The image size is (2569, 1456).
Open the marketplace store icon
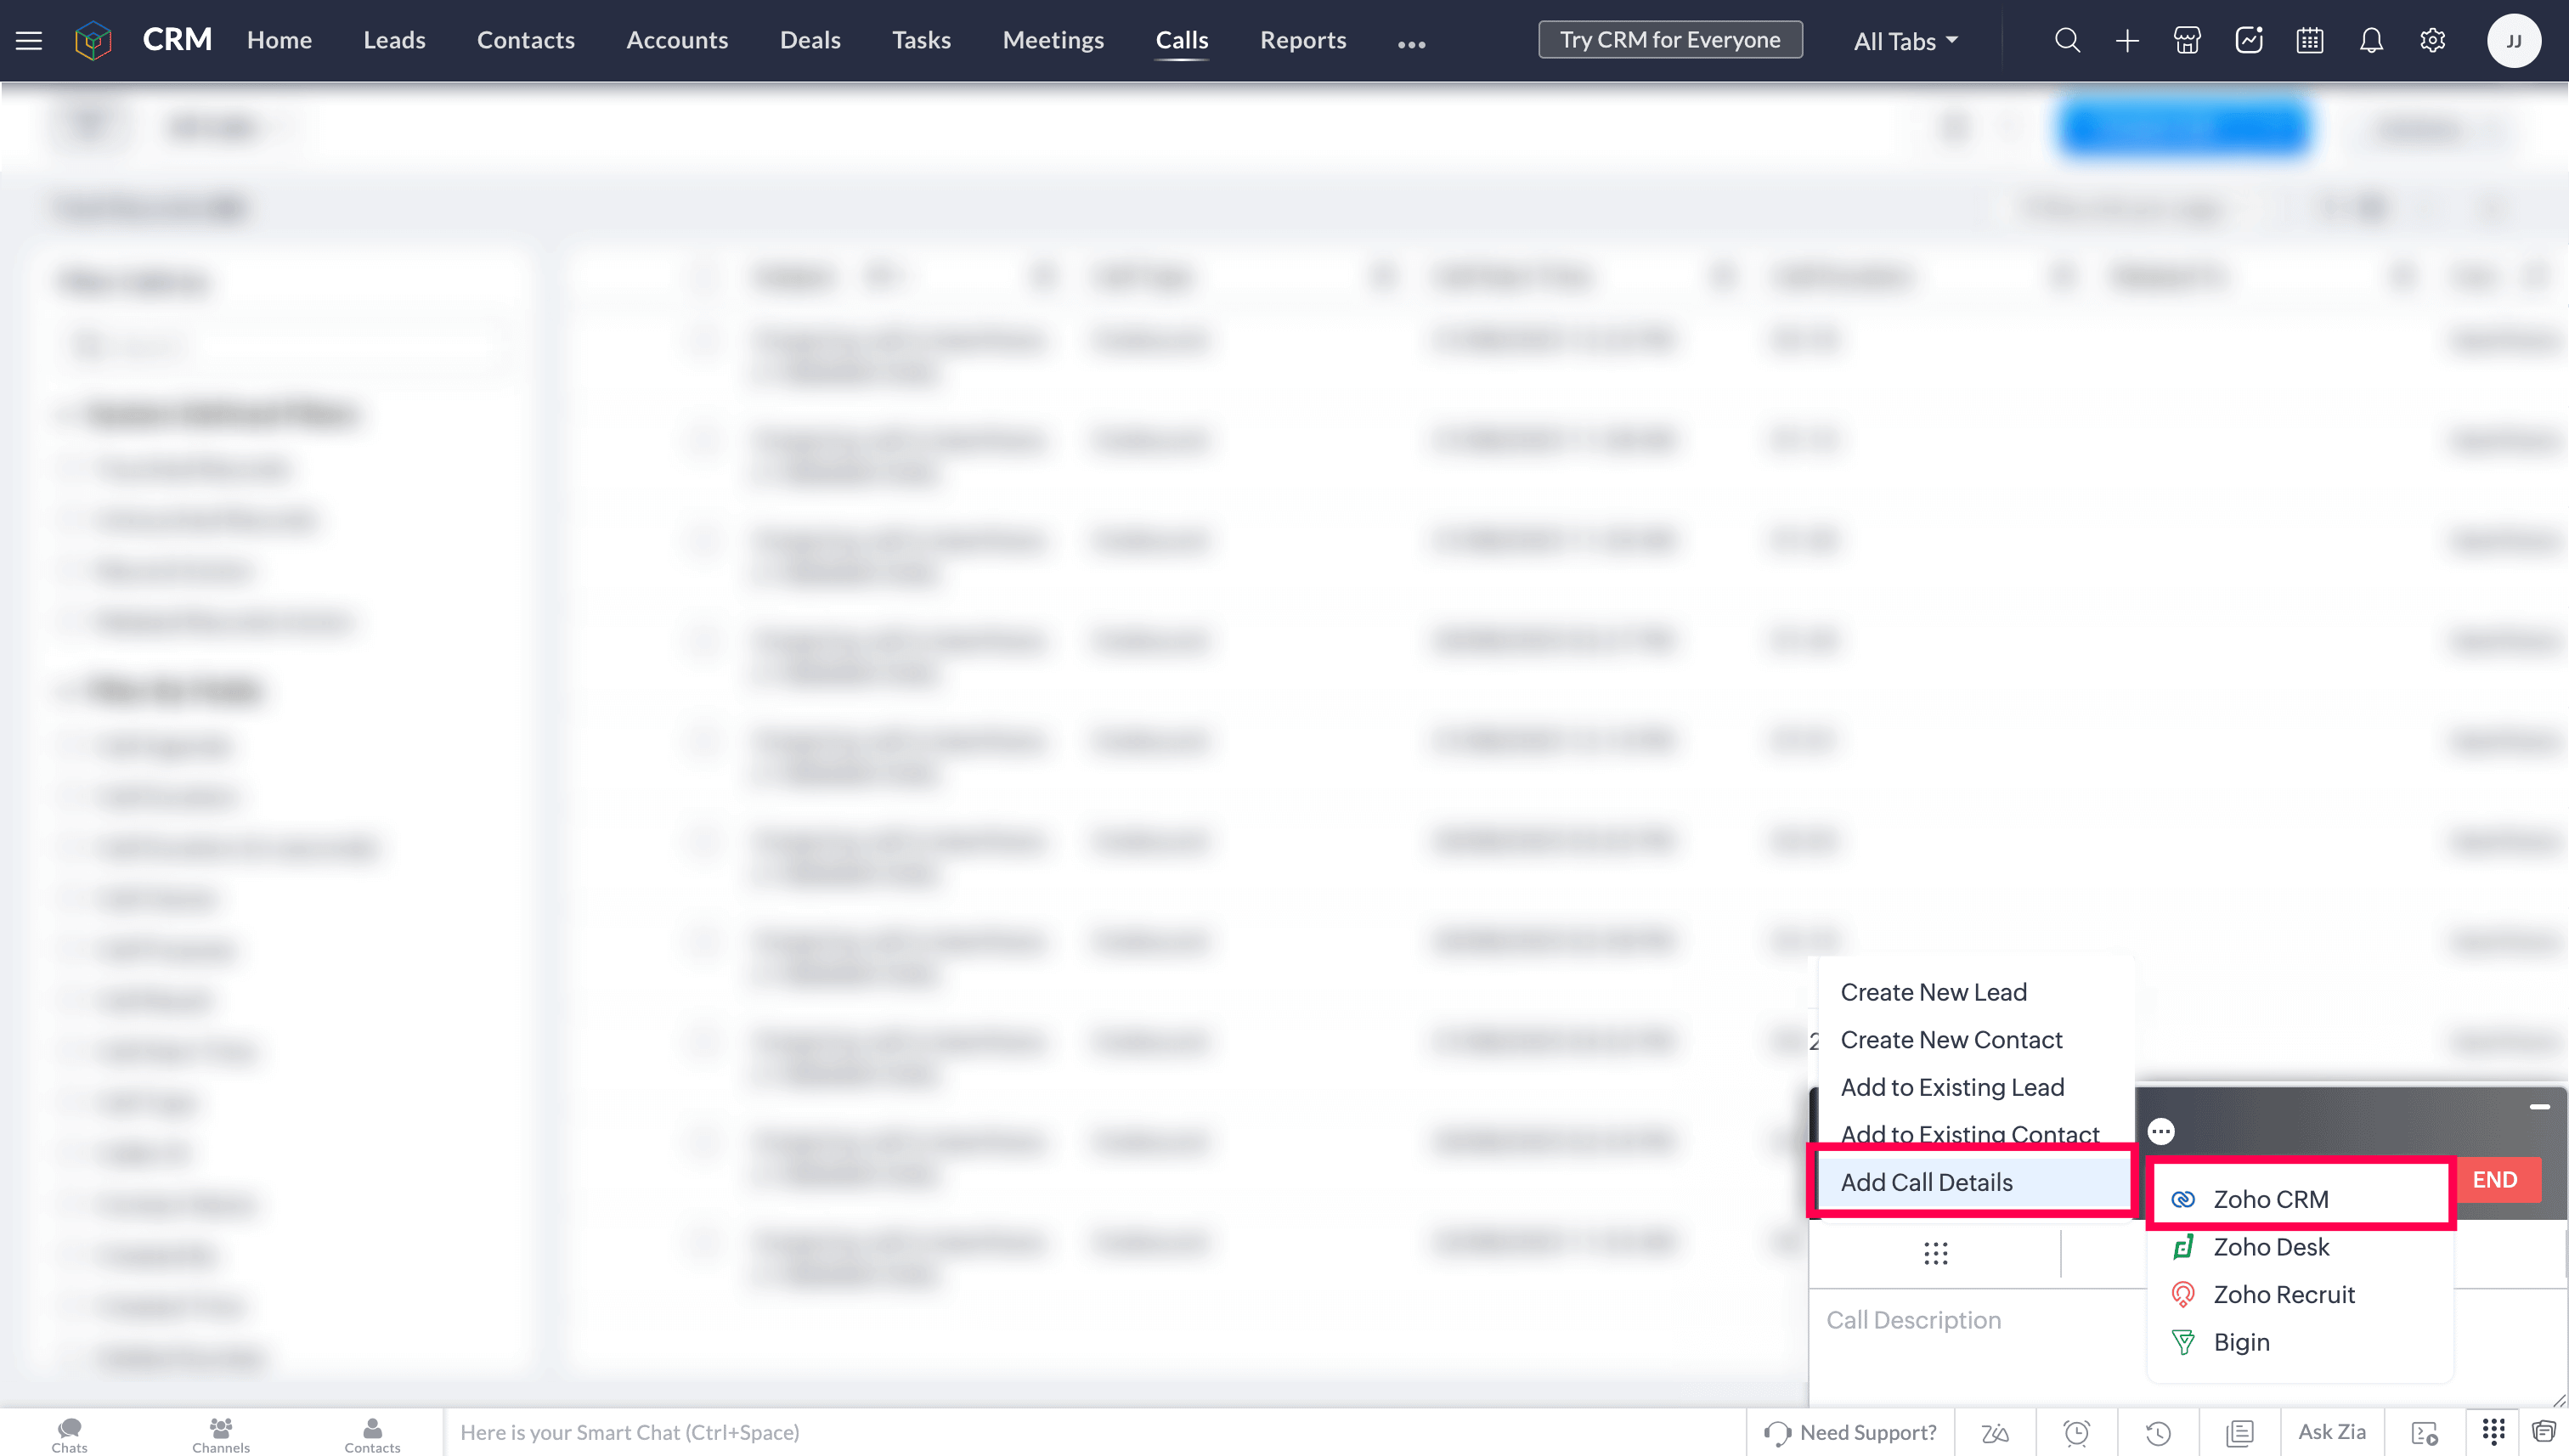coord(2187,41)
